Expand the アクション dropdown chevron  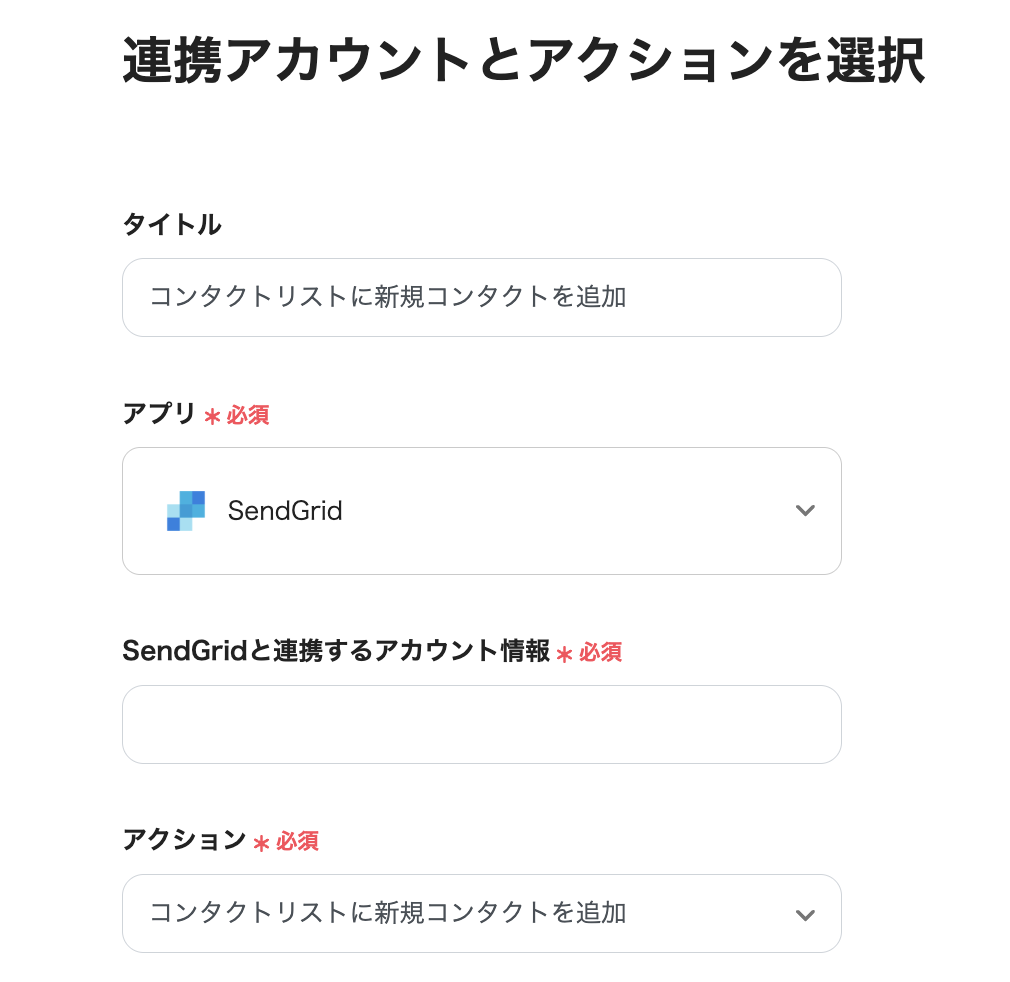point(805,914)
